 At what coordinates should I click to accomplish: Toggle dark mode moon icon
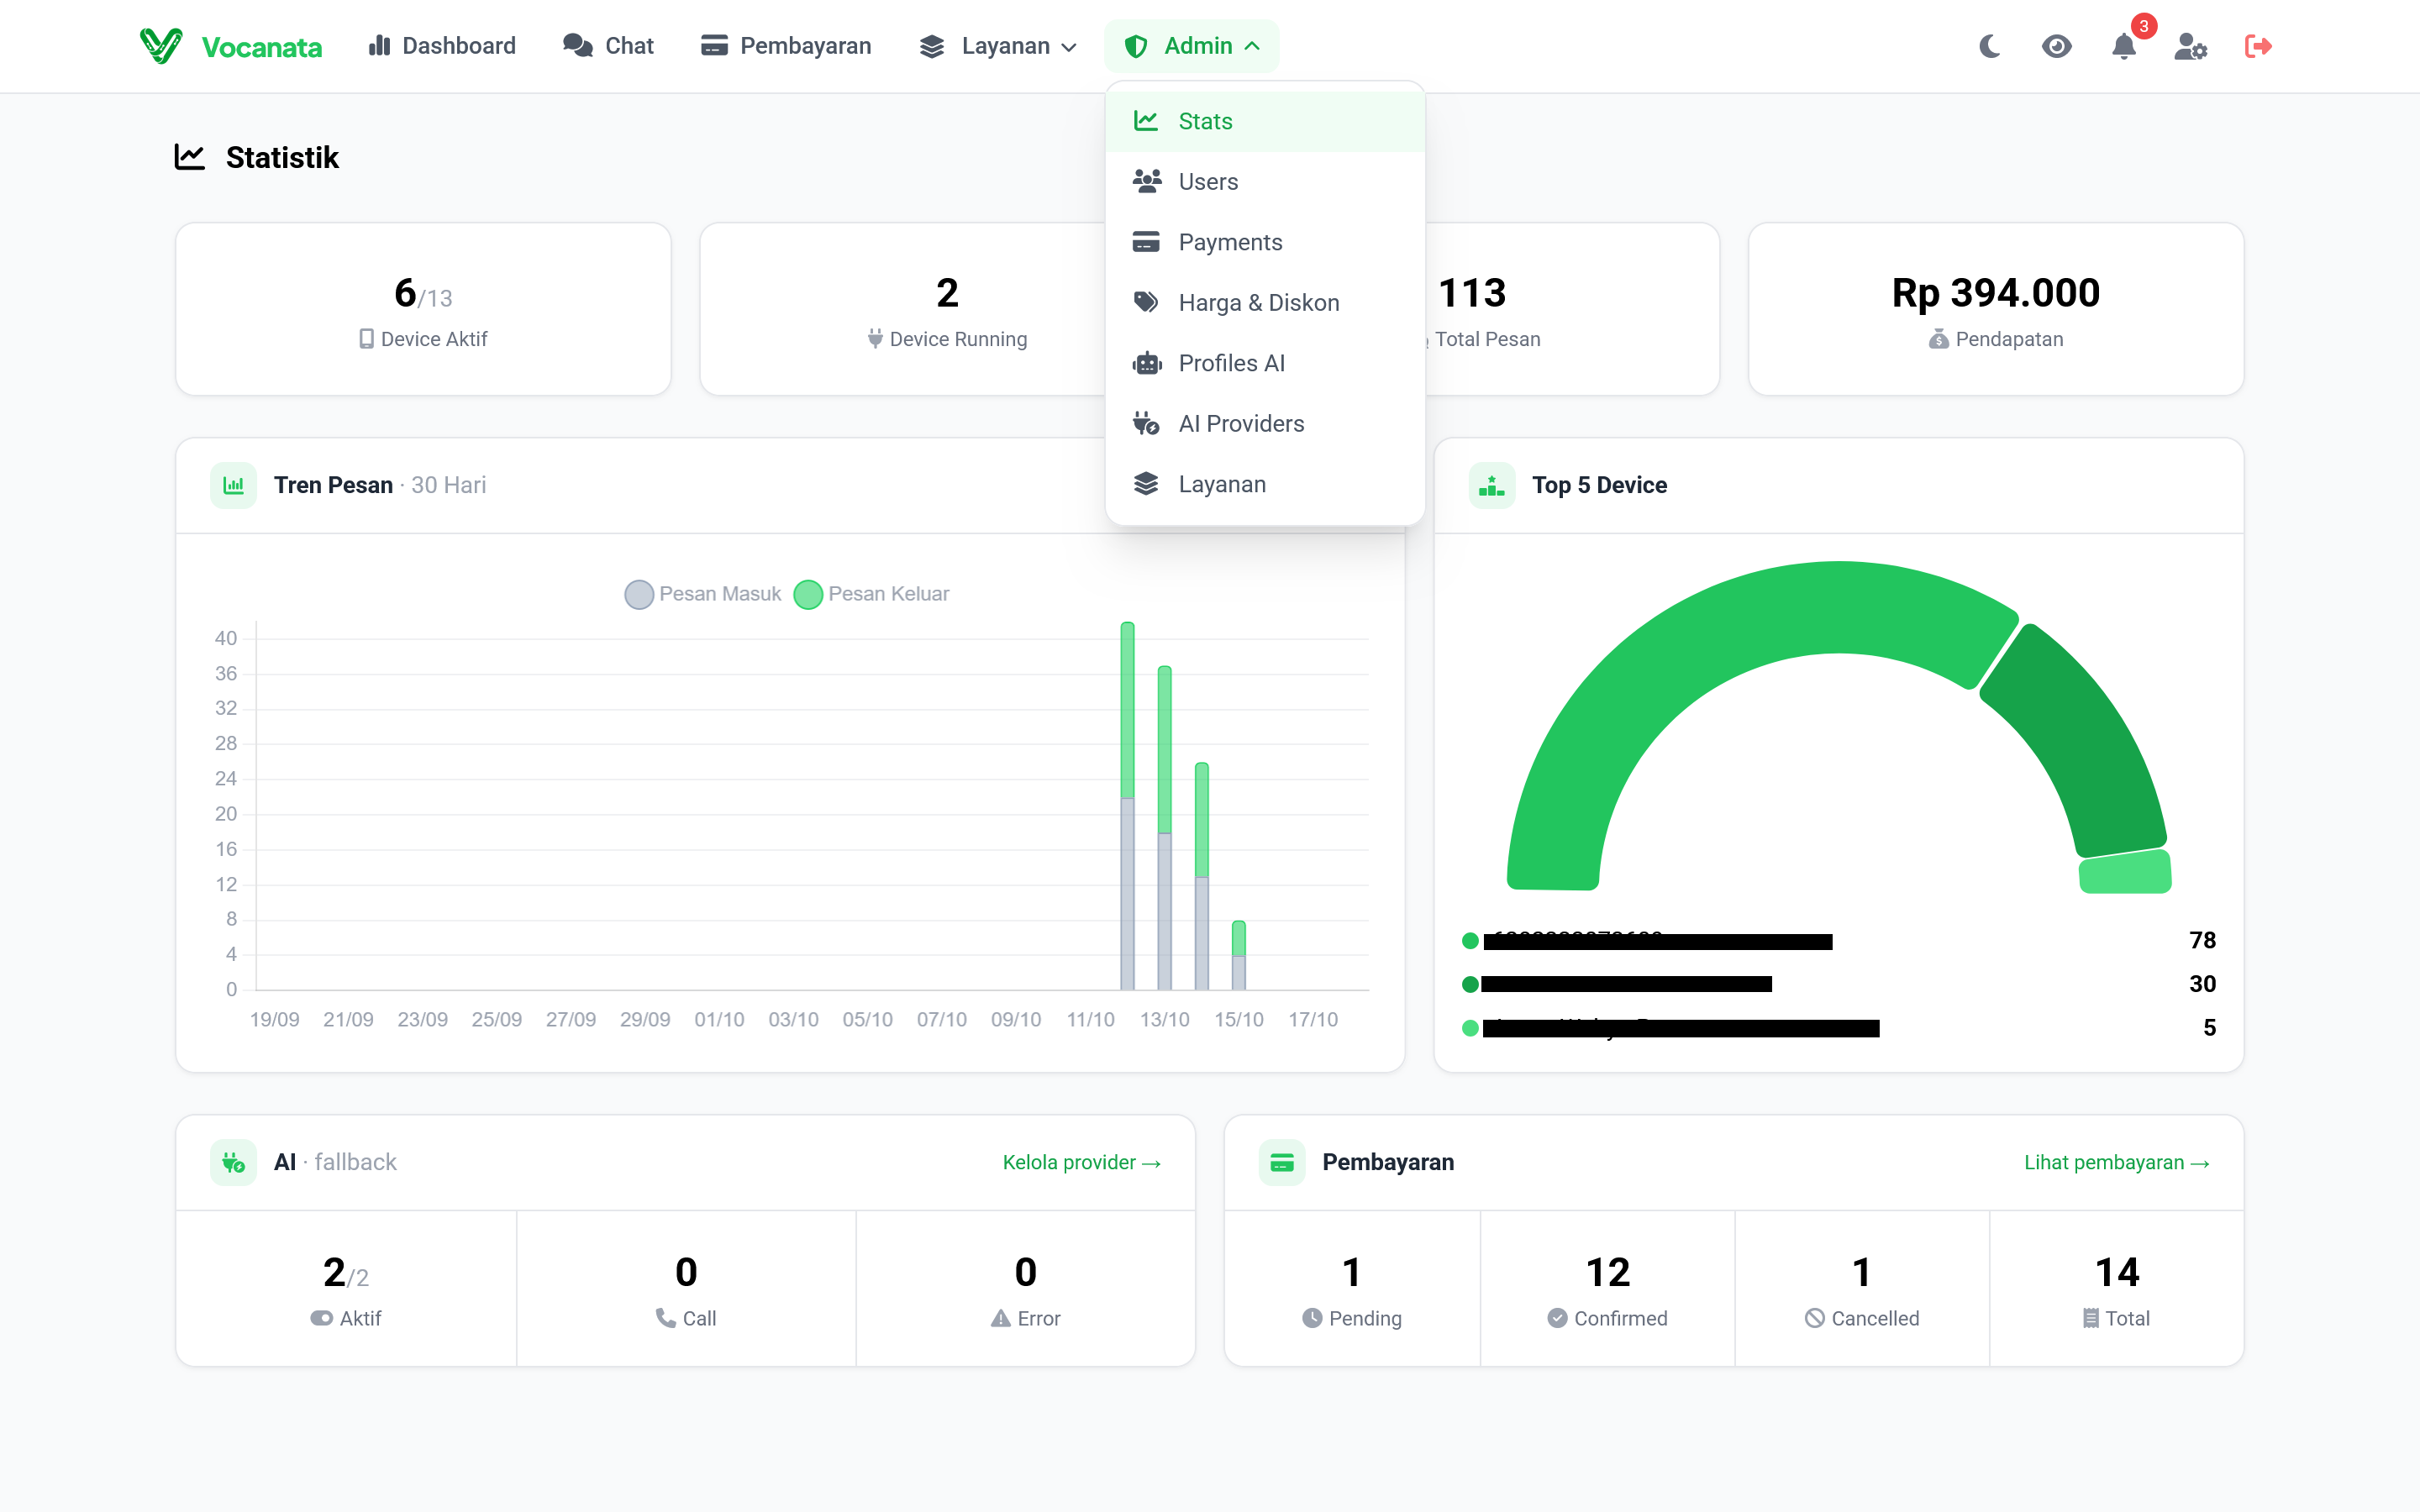pos(1990,46)
